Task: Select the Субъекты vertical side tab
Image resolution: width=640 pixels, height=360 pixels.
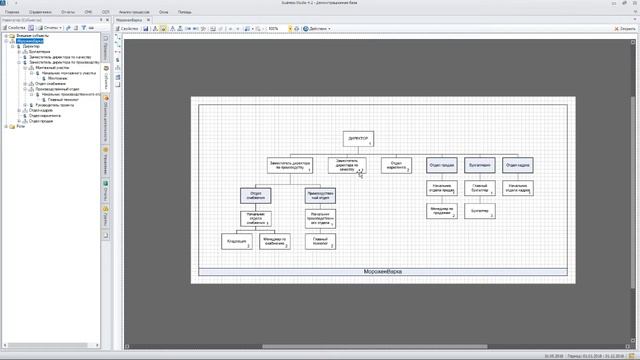Action: (x=106, y=78)
